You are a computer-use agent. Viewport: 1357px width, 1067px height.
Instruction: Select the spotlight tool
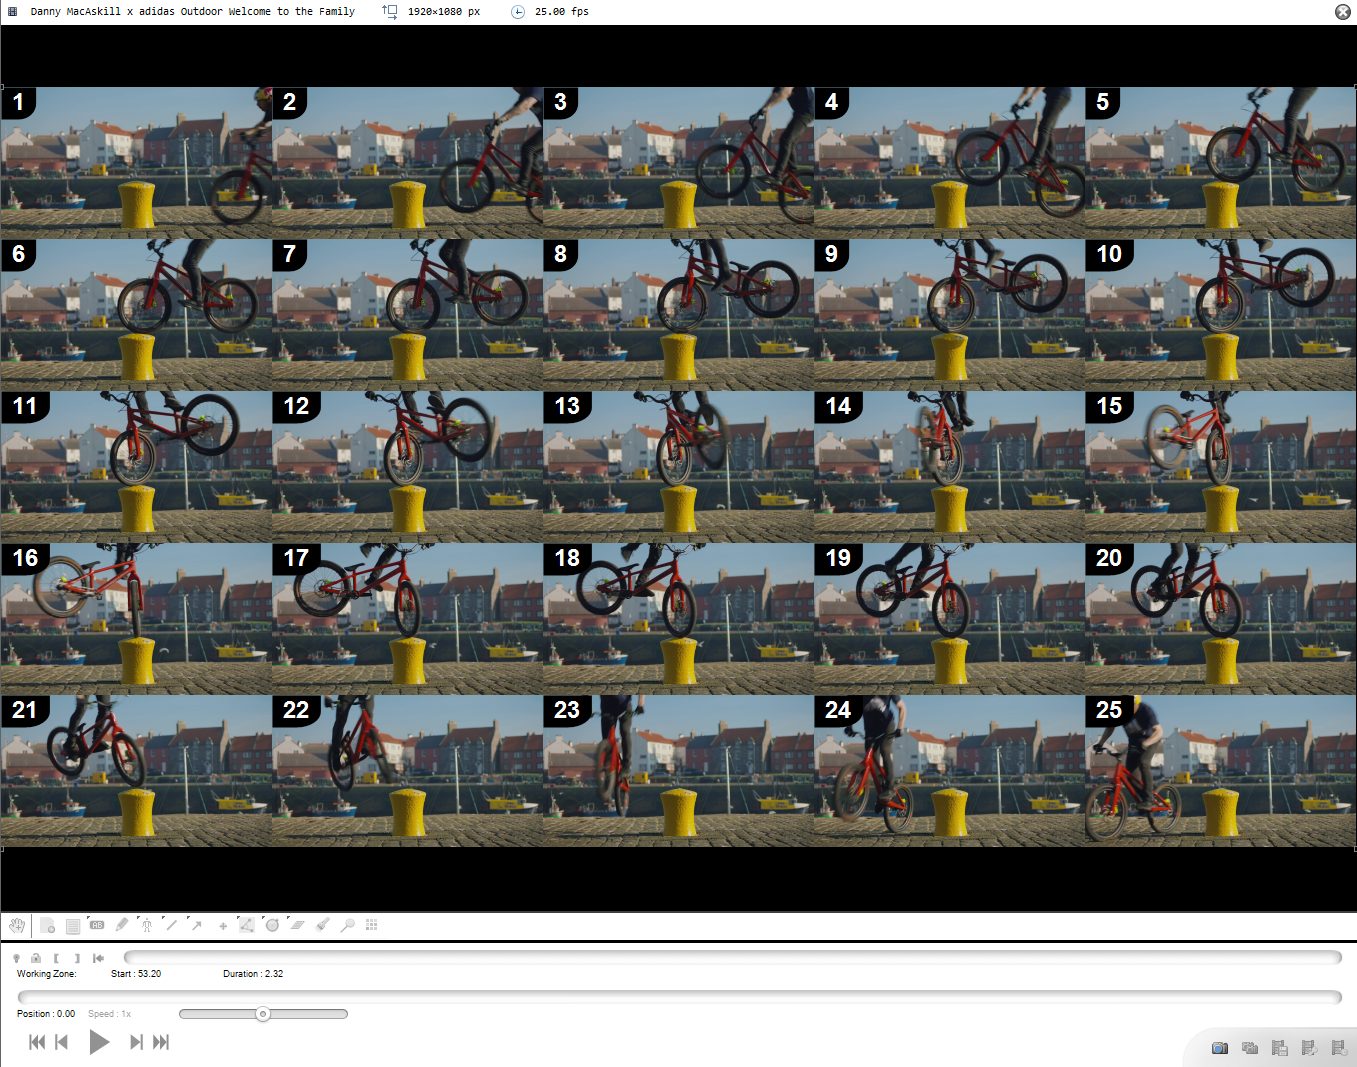(x=322, y=925)
